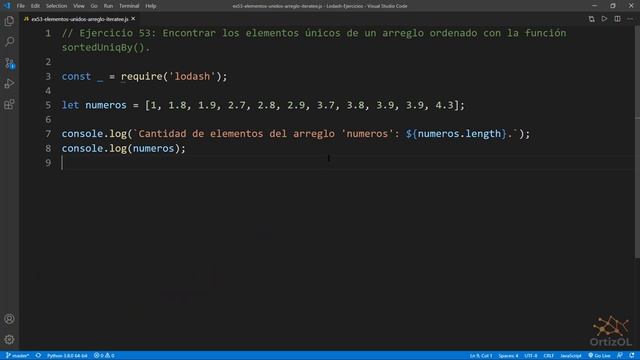Split the editor right

[x=618, y=19]
